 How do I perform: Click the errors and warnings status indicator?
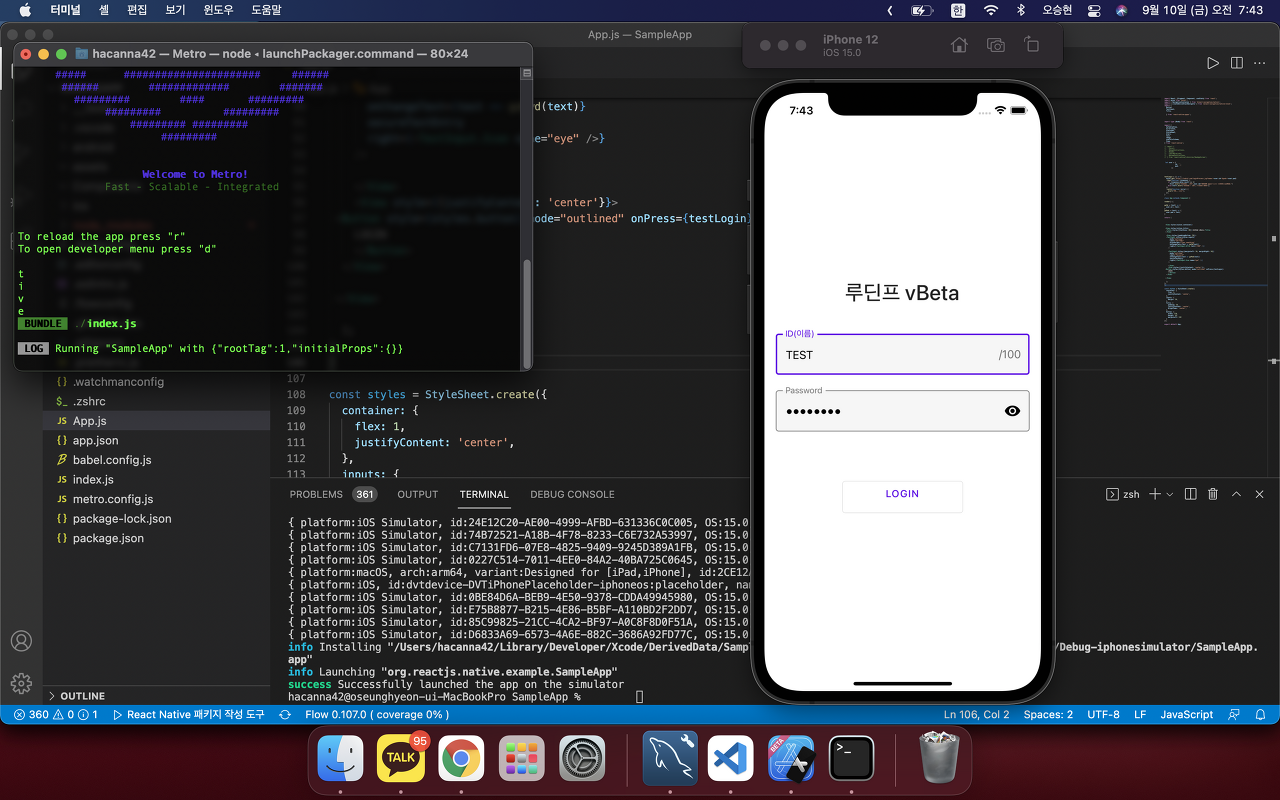(55, 715)
